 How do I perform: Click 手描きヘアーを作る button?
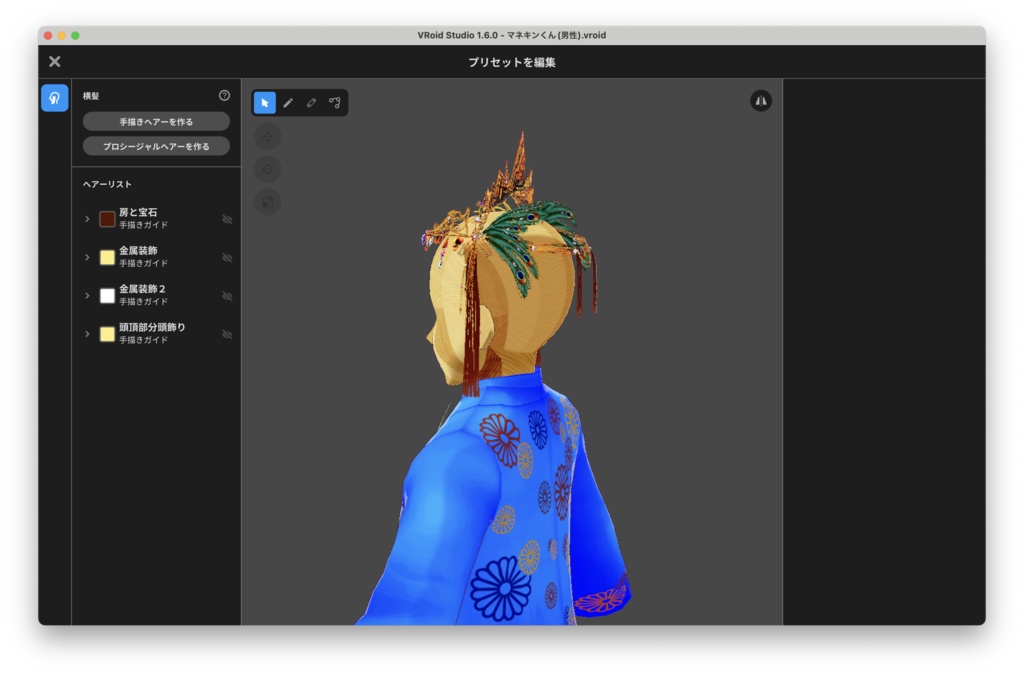click(x=156, y=121)
